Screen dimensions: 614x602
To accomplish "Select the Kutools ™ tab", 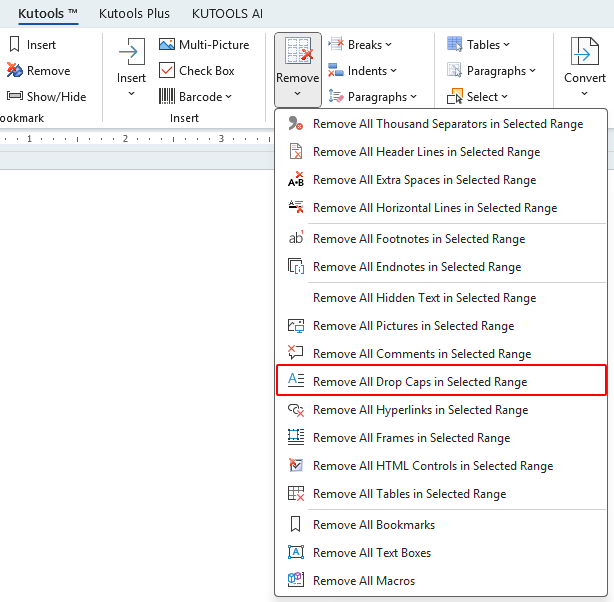I will tap(48, 13).
